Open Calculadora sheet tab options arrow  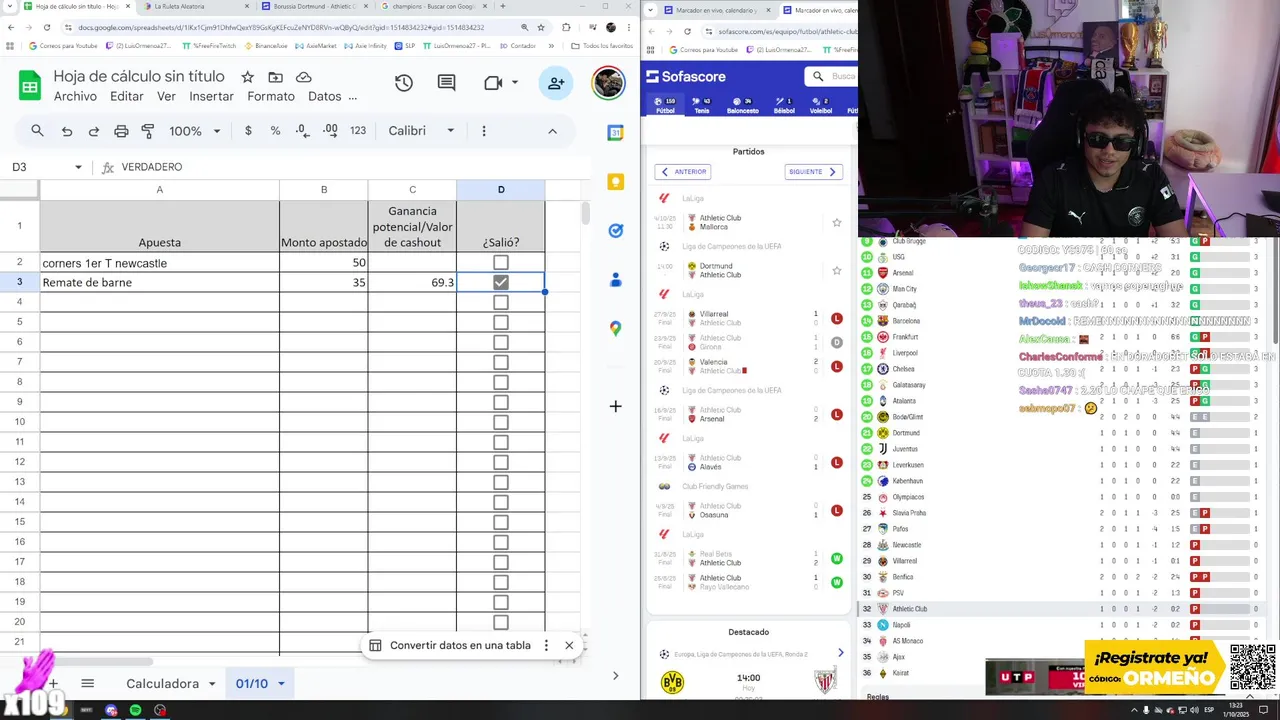tap(212, 684)
